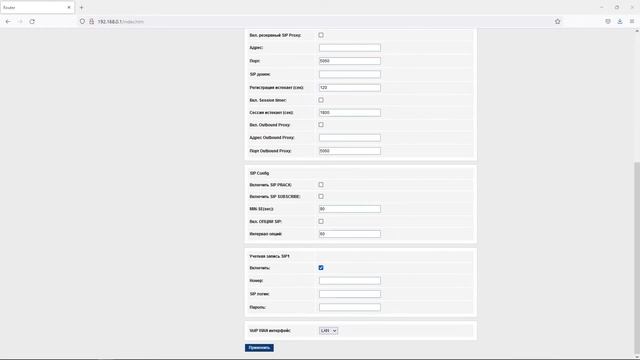Click session expiry field showing 1800
Image resolution: width=640 pixels, height=360 pixels.
(350, 113)
